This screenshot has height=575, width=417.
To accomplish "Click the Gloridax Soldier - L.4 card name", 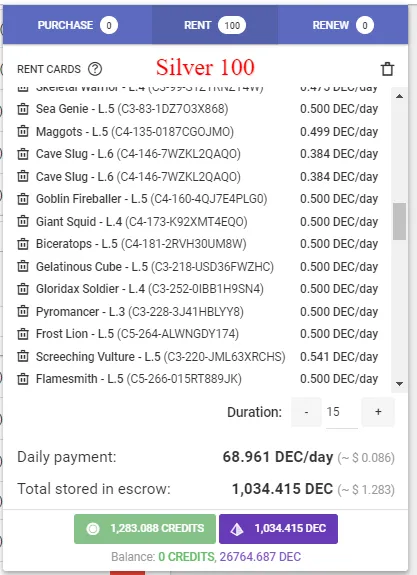I will tap(90, 289).
